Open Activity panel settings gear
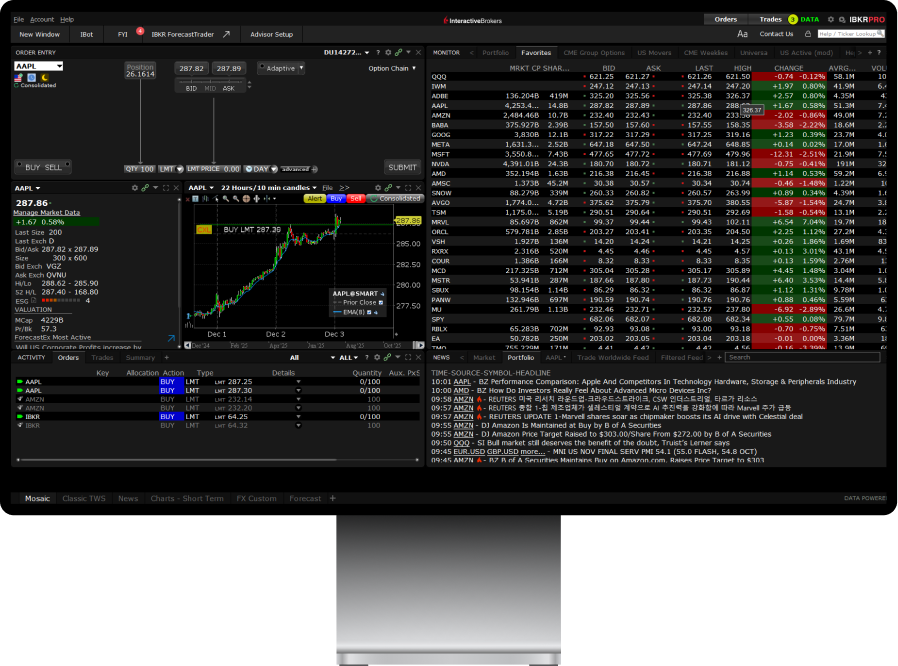Viewport: 898px width, 666px height. click(377, 357)
